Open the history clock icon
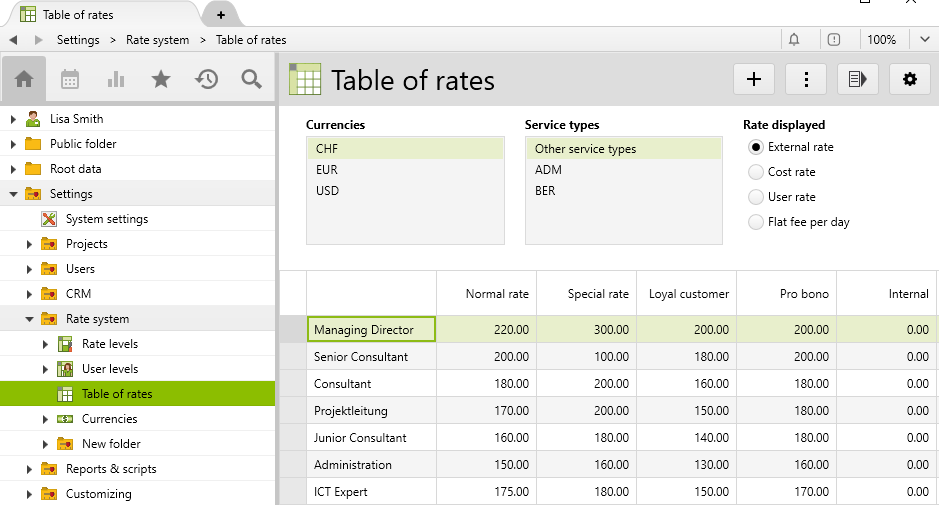Viewport: 939px width, 505px height. click(x=206, y=80)
